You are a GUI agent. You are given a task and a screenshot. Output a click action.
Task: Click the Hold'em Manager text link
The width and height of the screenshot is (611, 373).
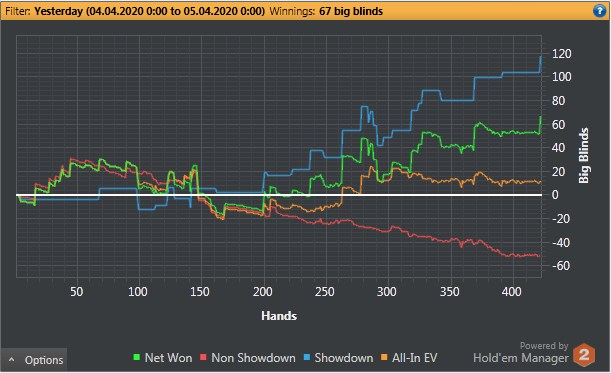[521, 358]
